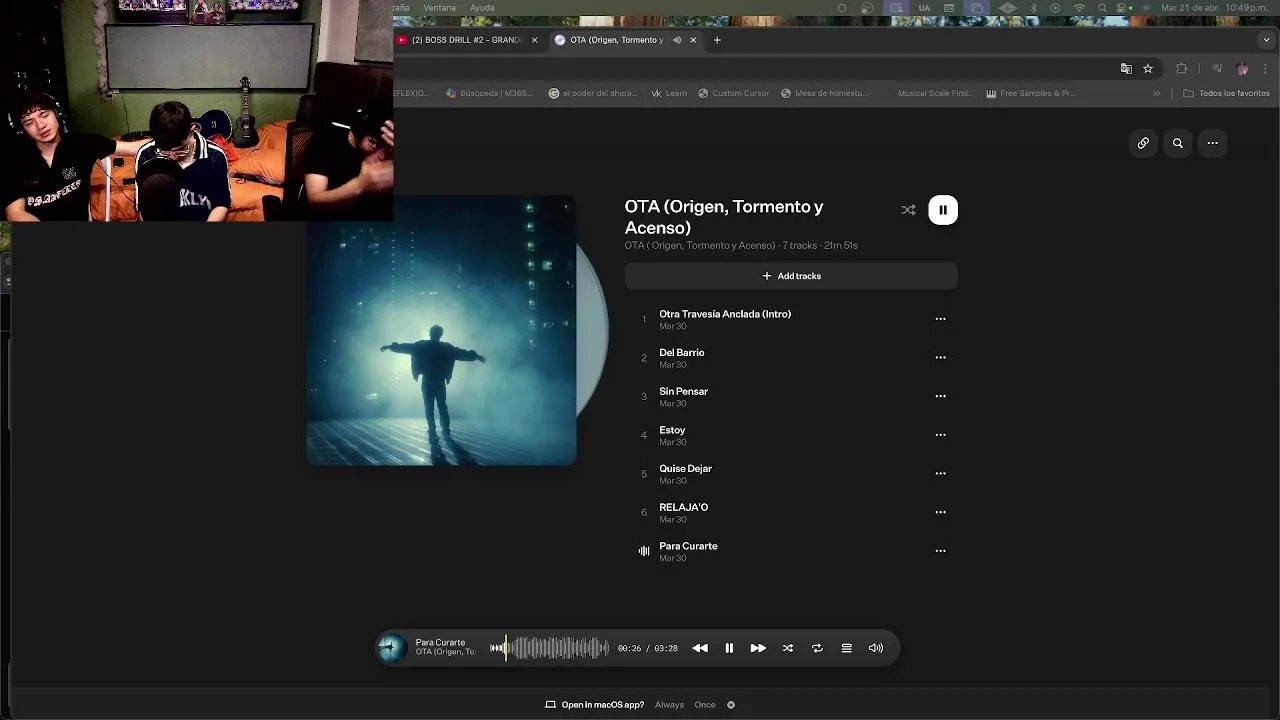Expand the hidden bookmarks overflow chevron

click(x=1157, y=93)
